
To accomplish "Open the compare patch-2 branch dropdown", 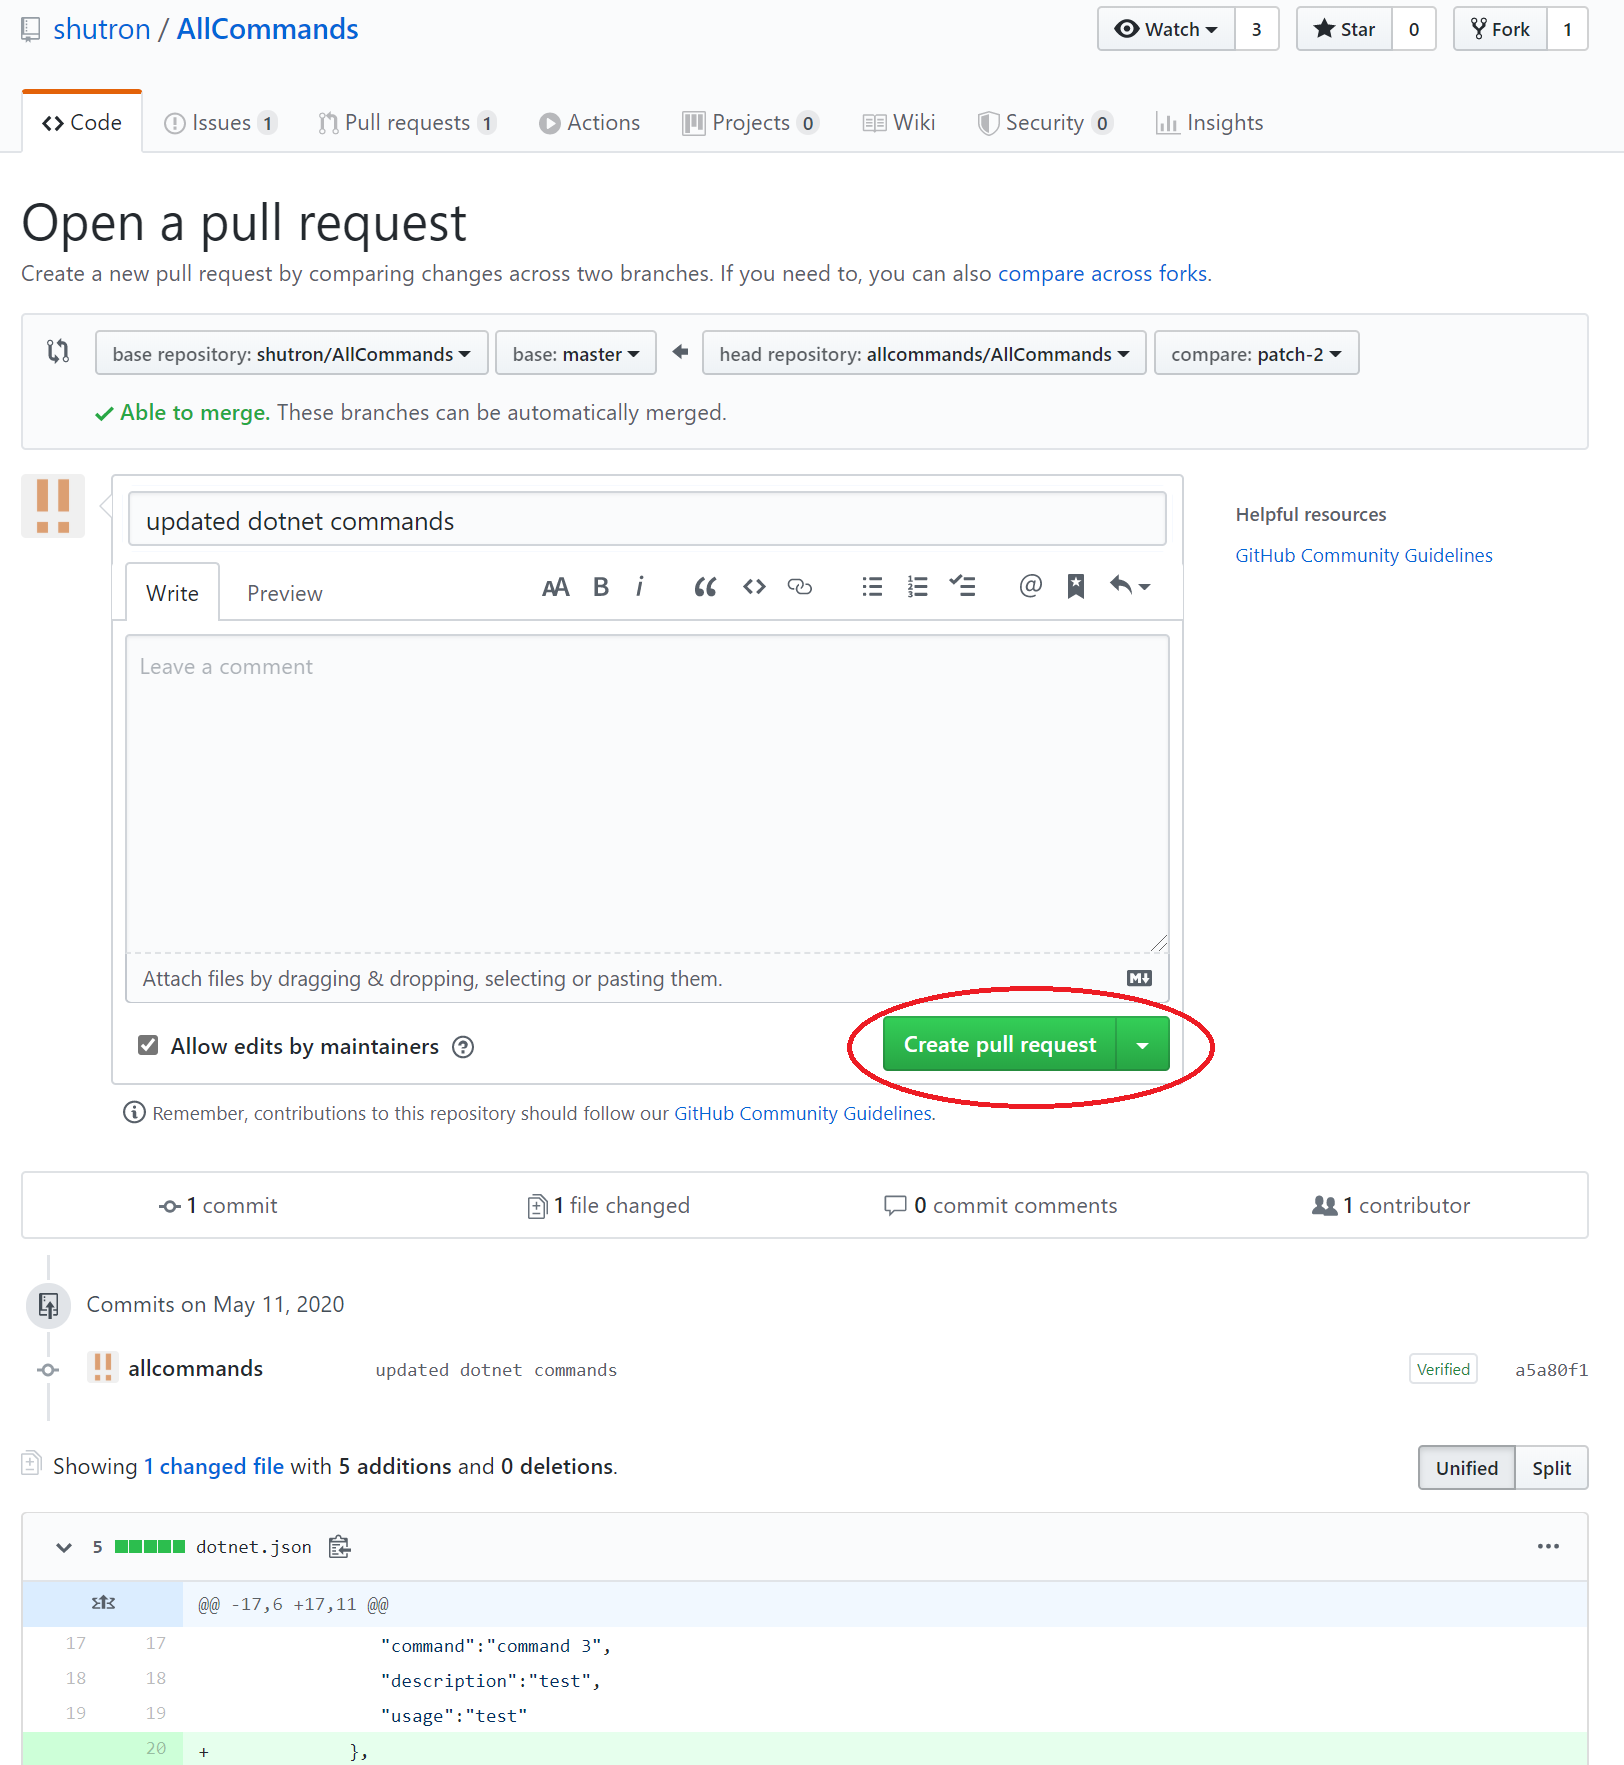I will tap(1256, 354).
